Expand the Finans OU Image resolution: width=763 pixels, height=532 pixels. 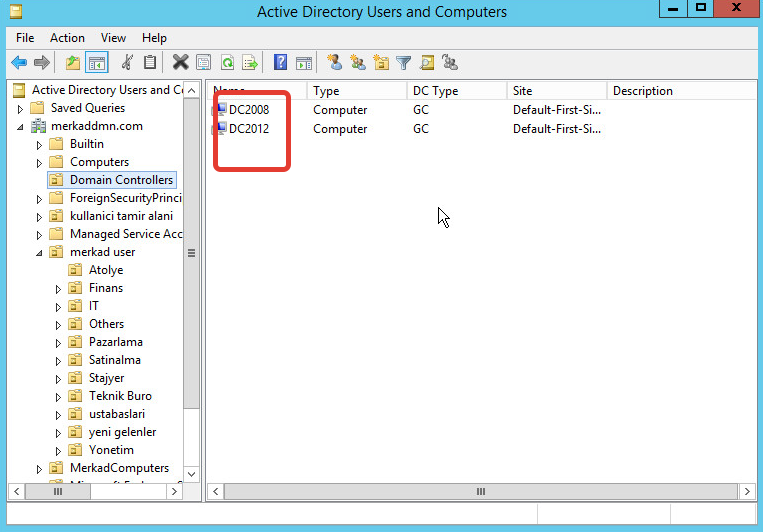click(x=58, y=289)
